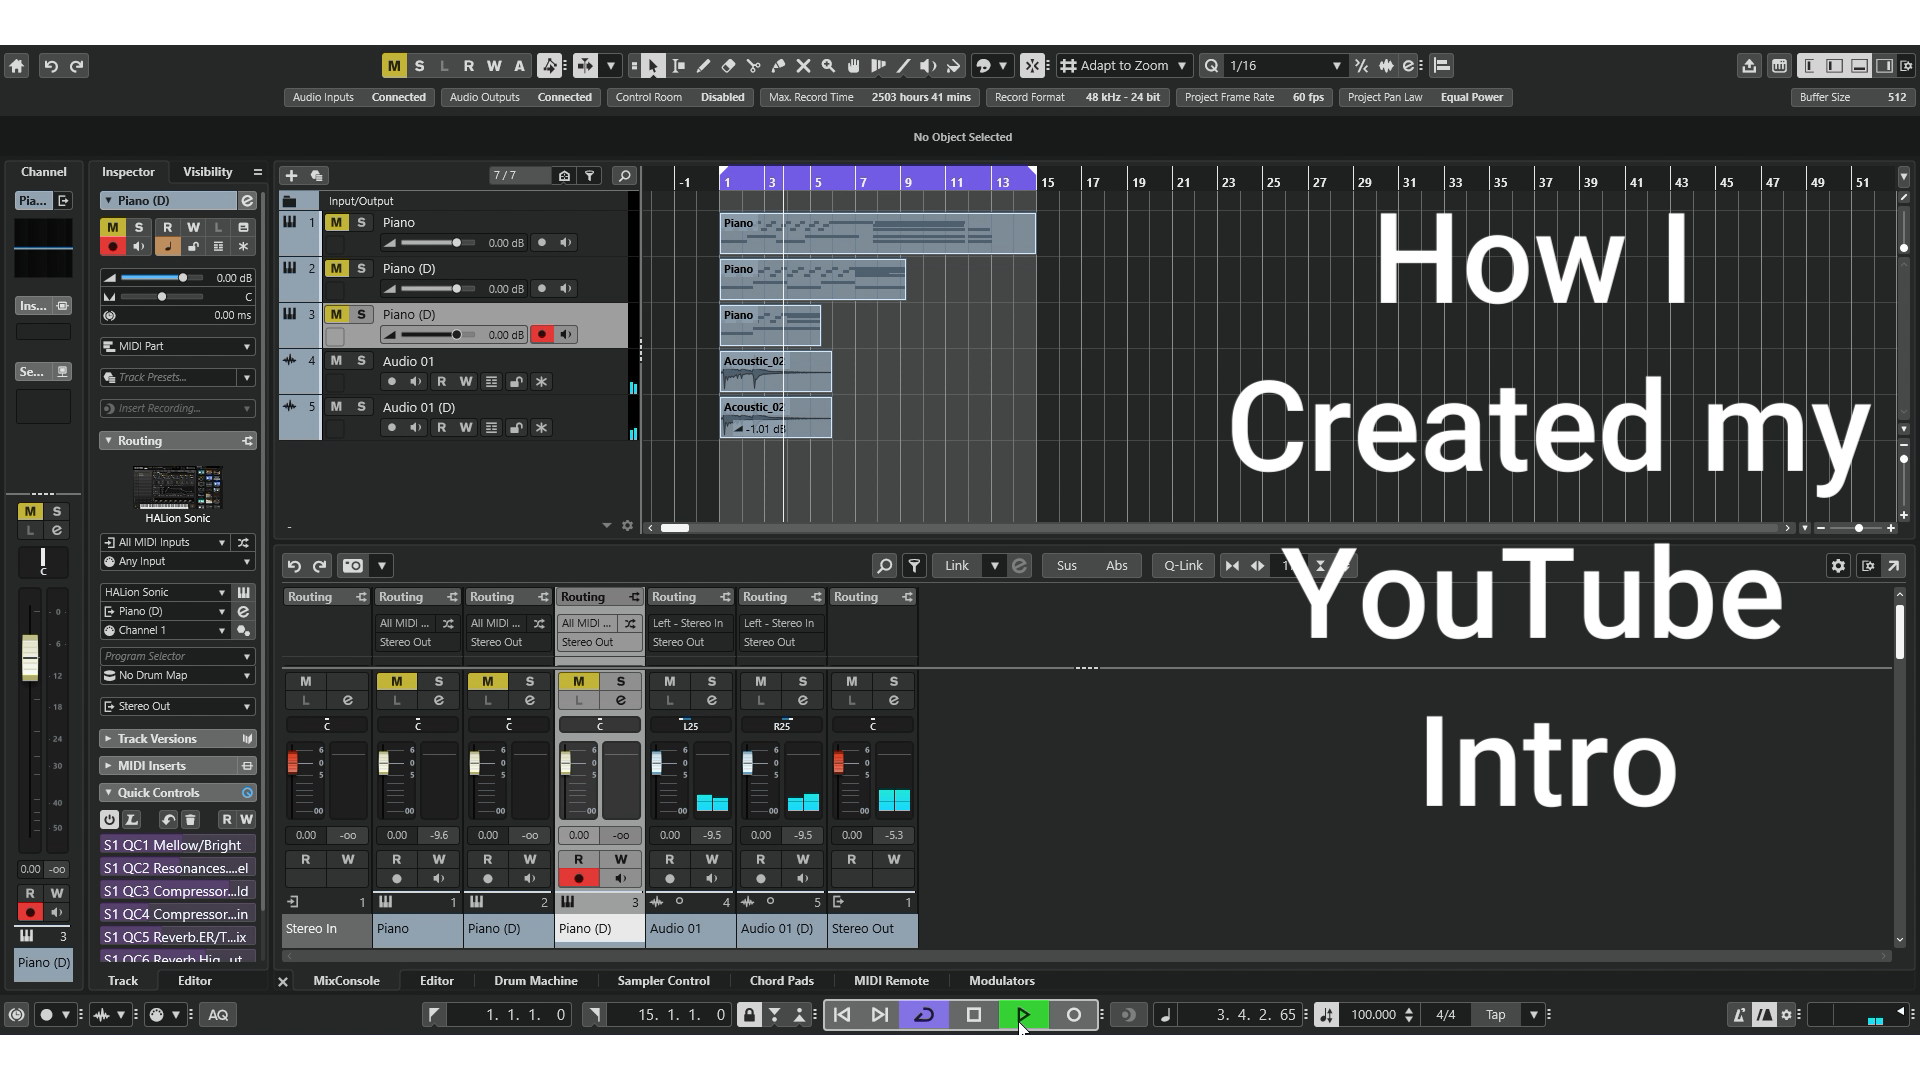The width and height of the screenshot is (1920, 1080).
Task: Click the Q-Link button
Action: pos(1183,566)
